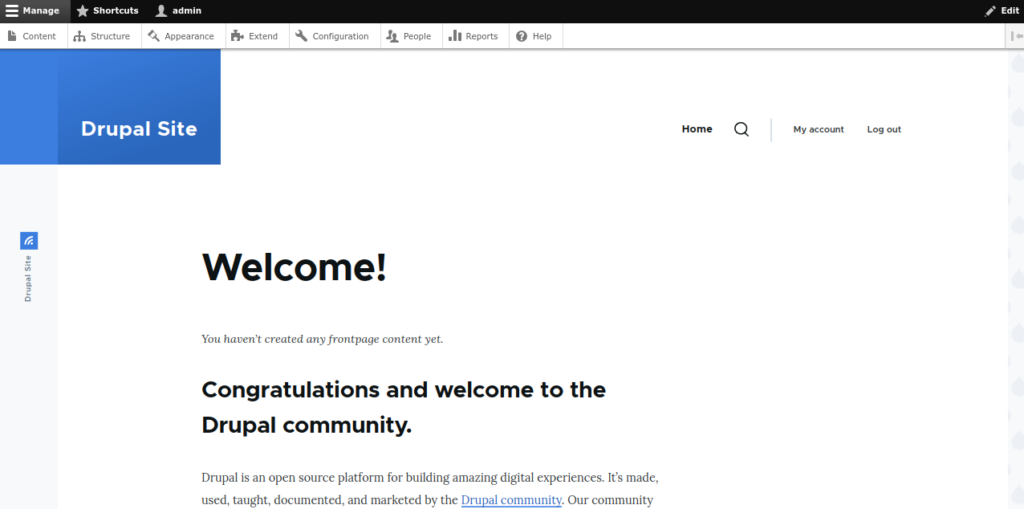This screenshot has height=509, width=1024.
Task: Click the Log out link
Action: [884, 129]
